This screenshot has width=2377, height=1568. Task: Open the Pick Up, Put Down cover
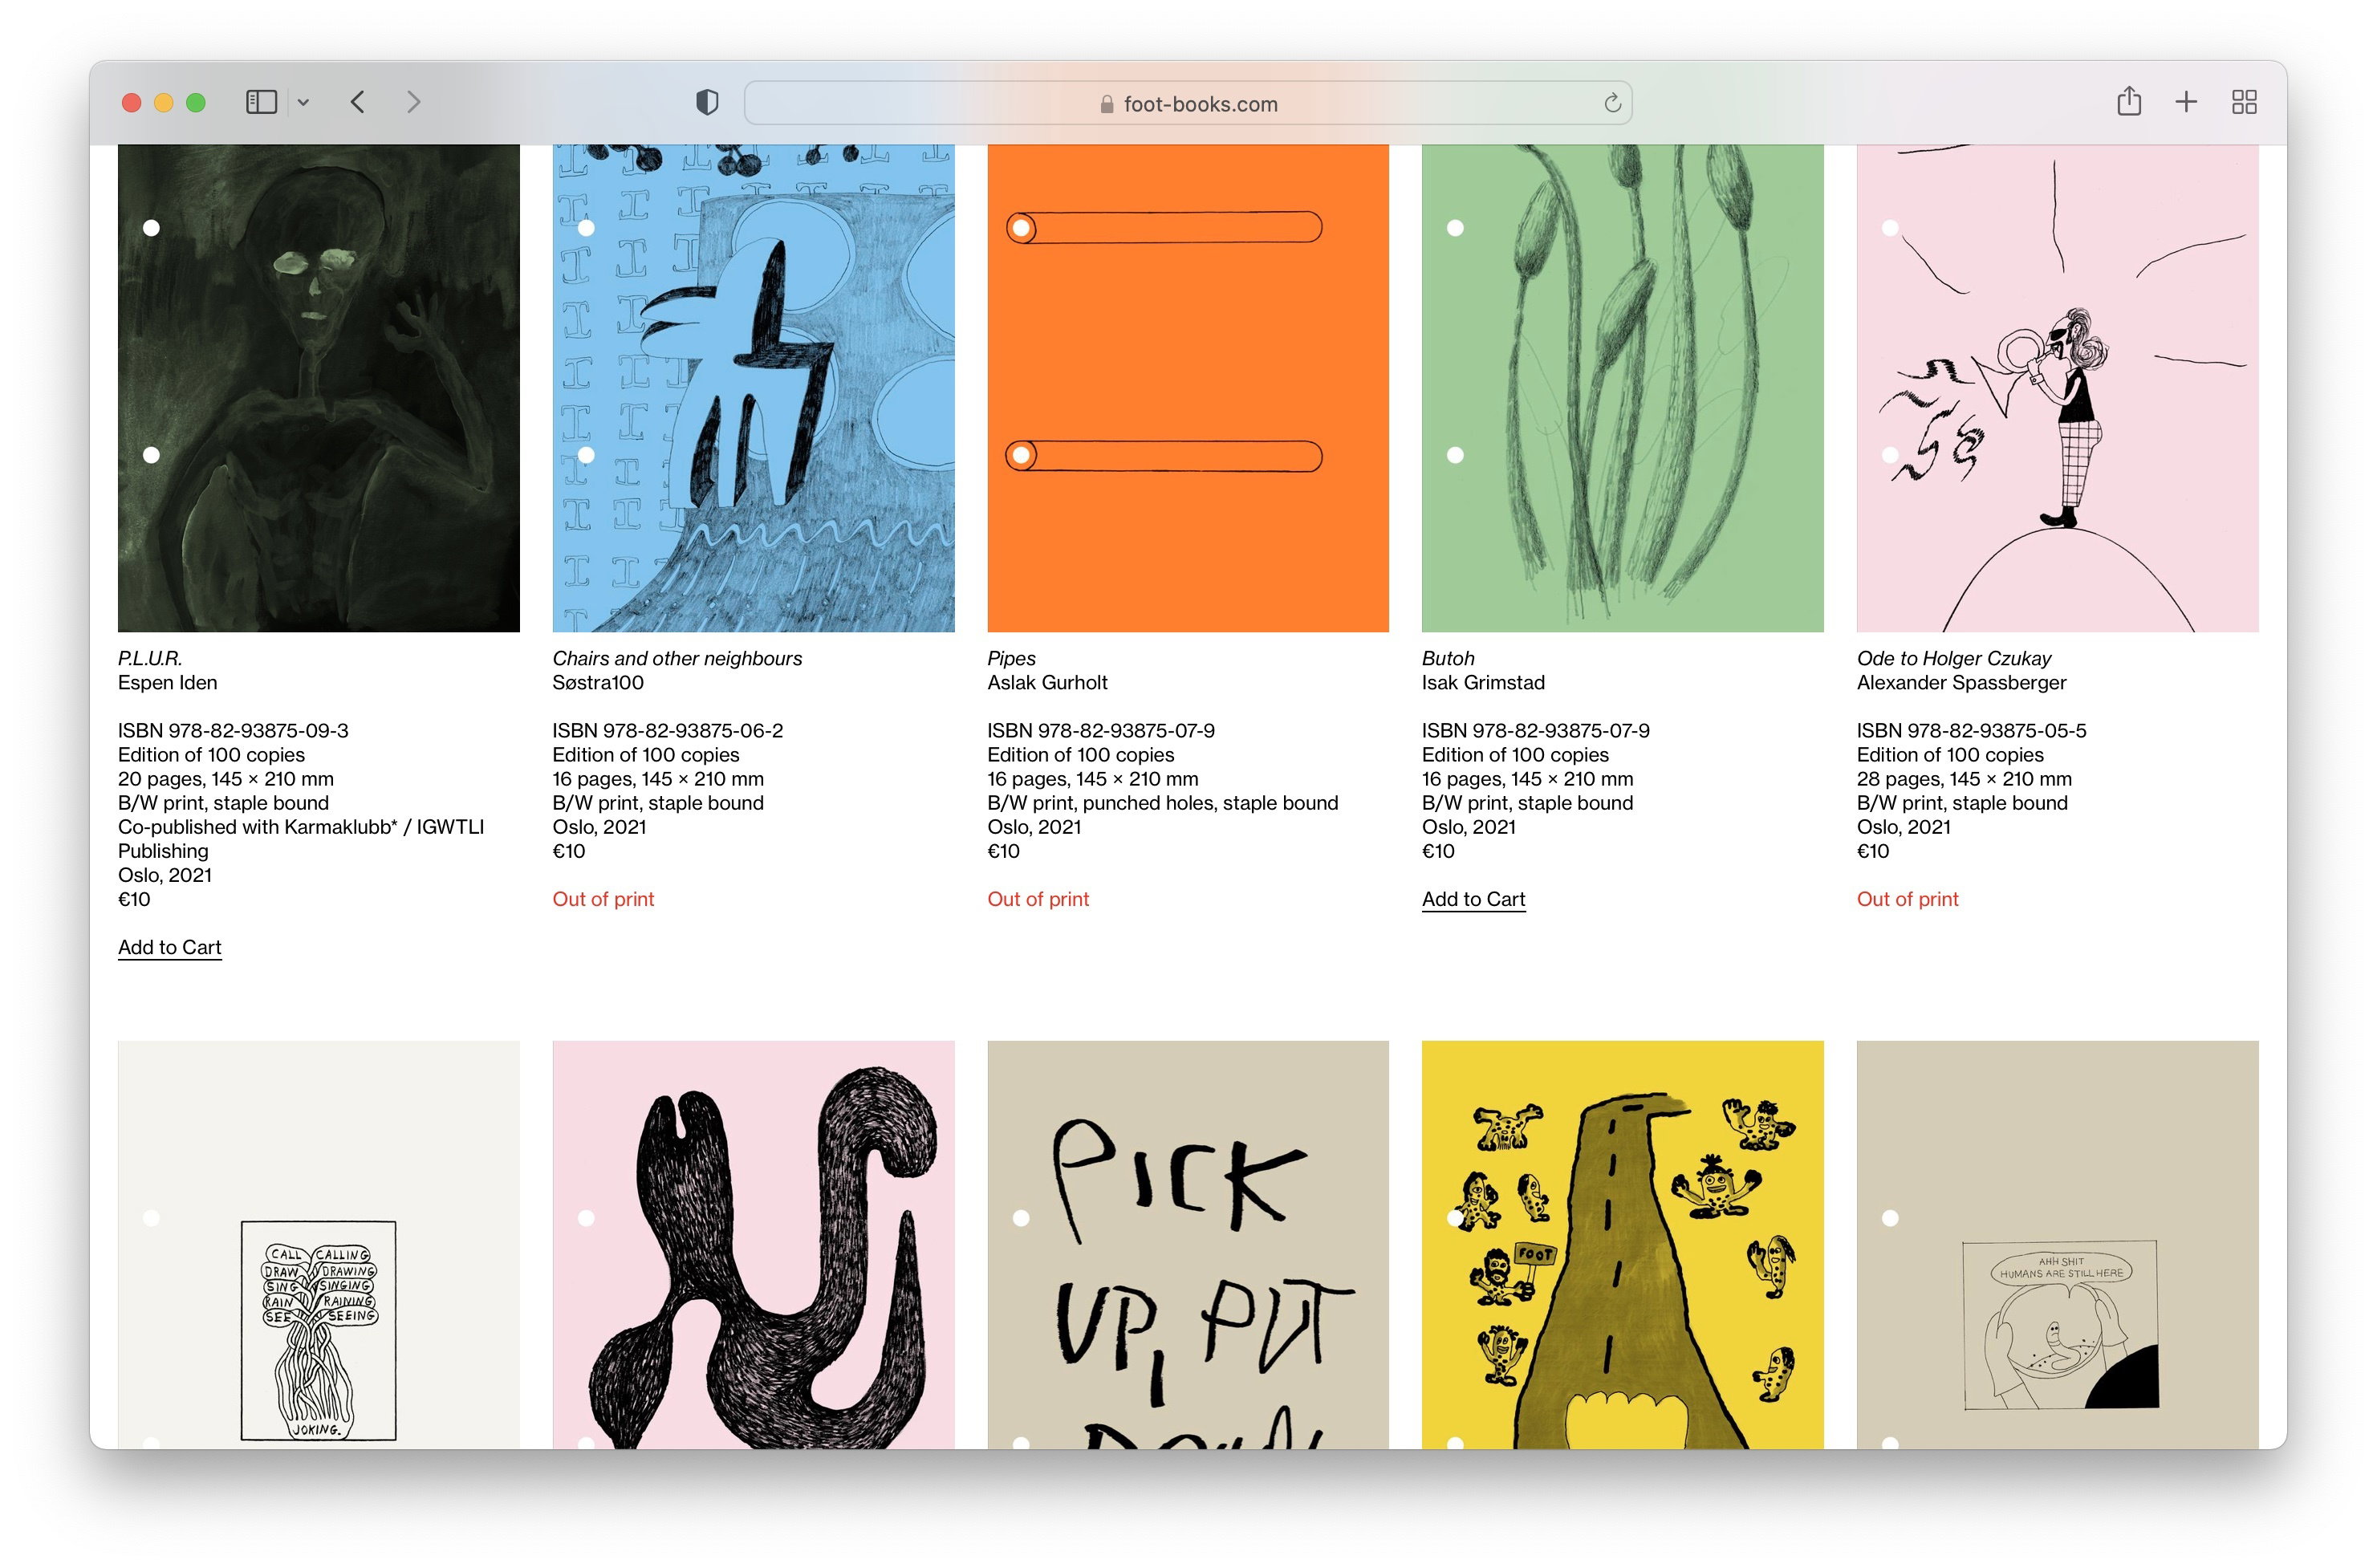point(1188,1244)
